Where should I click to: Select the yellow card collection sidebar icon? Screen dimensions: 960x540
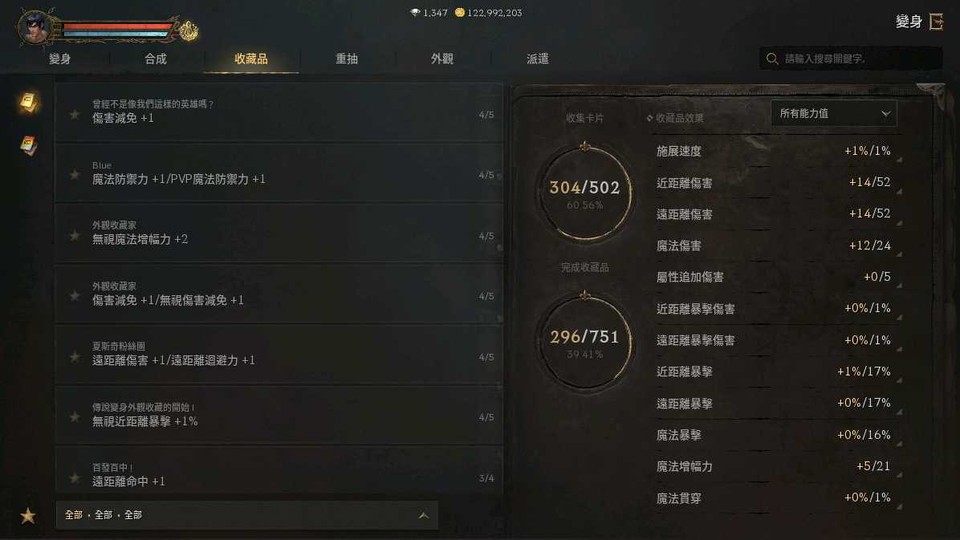[28, 102]
